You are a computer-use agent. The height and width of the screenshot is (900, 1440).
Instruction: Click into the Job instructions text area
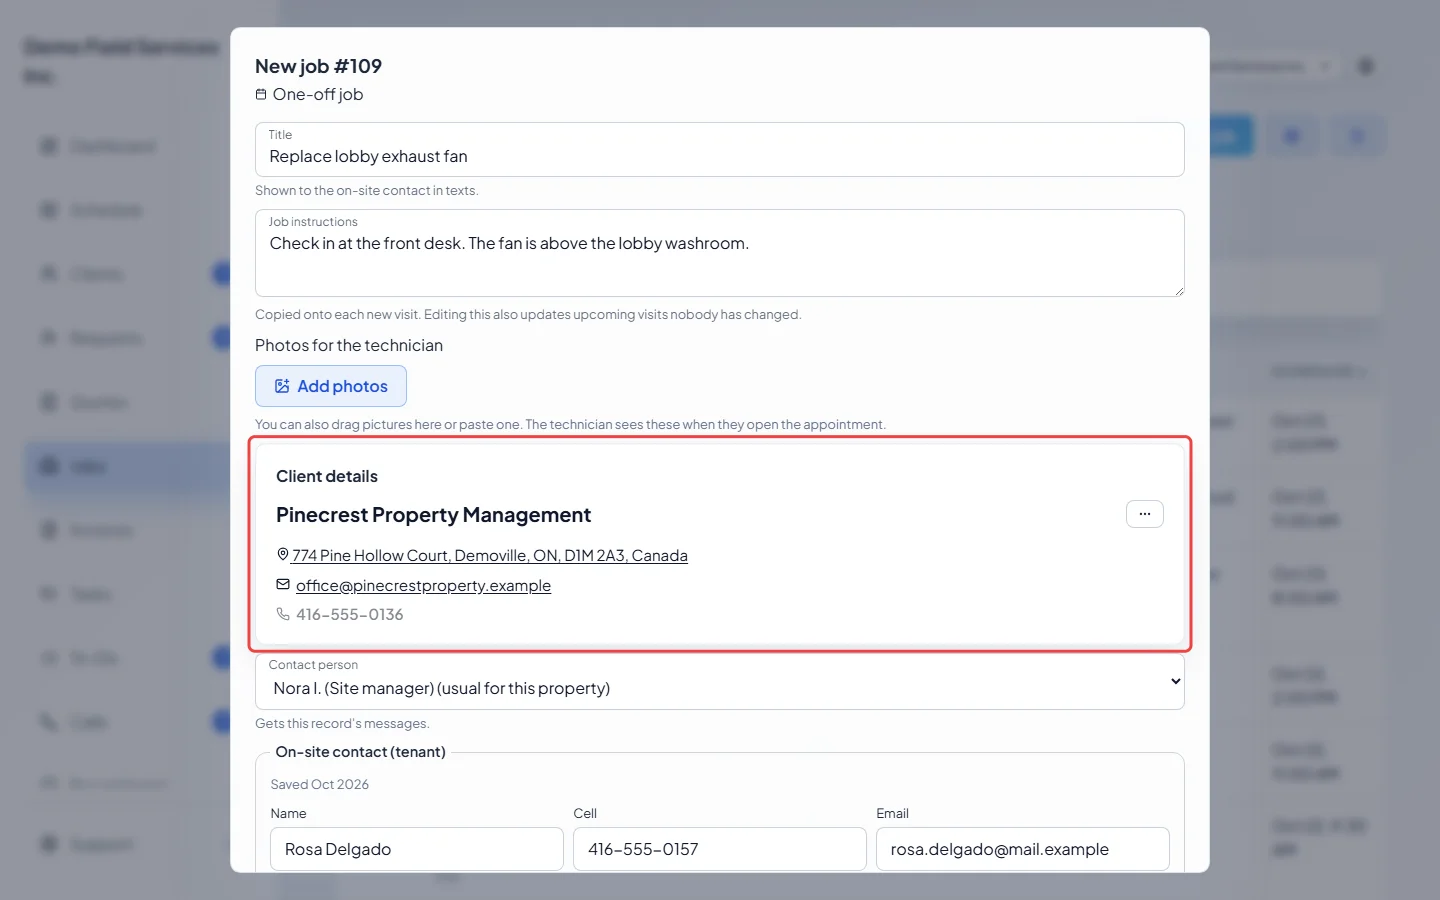click(x=720, y=253)
